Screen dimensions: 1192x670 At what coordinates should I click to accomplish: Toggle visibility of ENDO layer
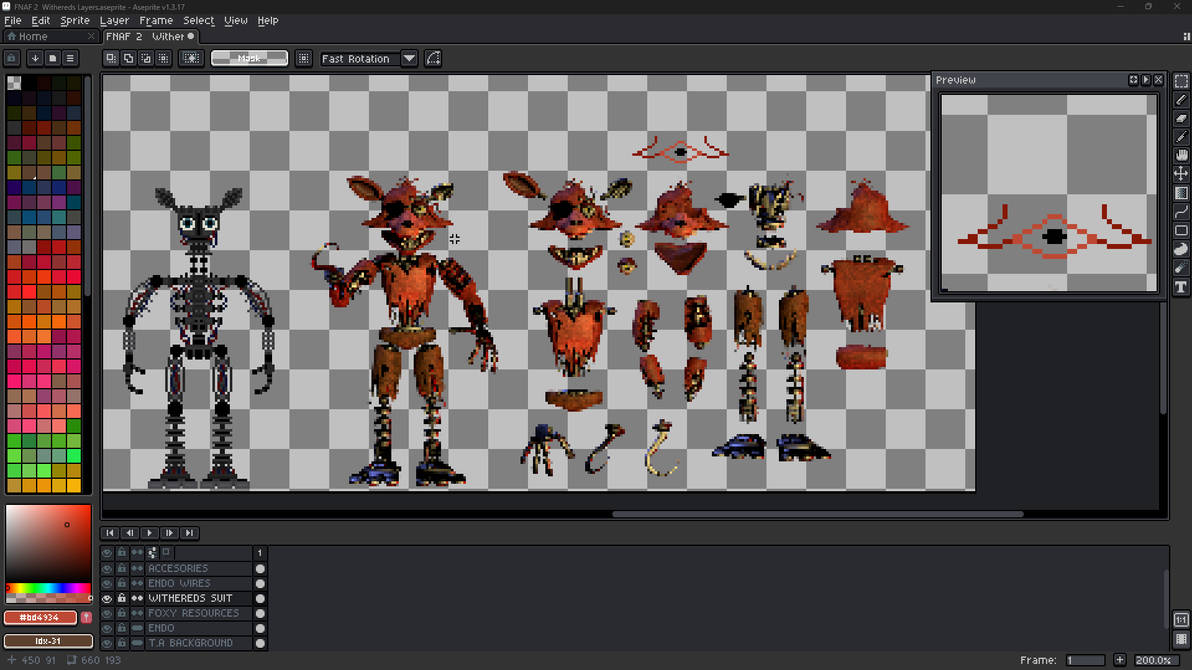(x=106, y=628)
